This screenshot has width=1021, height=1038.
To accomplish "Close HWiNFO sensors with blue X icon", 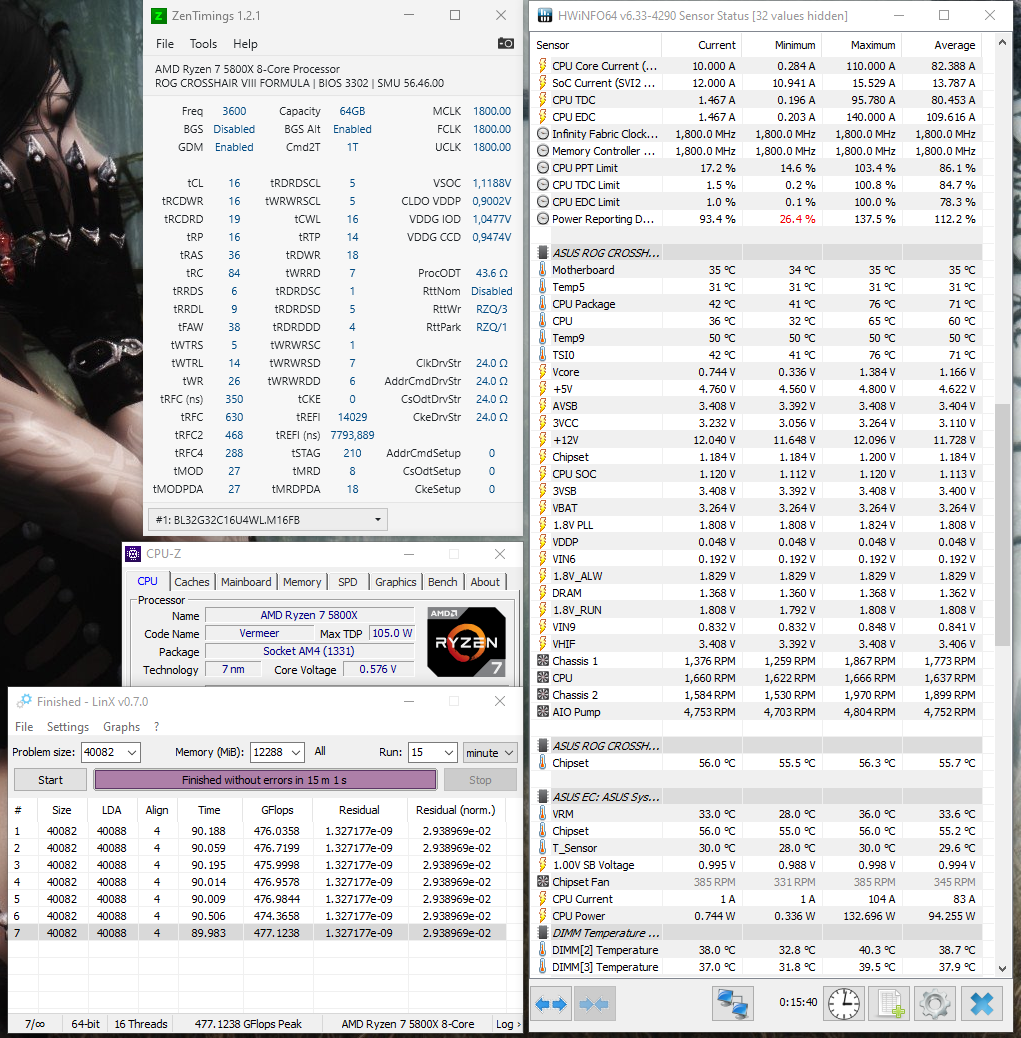I will 981,1004.
